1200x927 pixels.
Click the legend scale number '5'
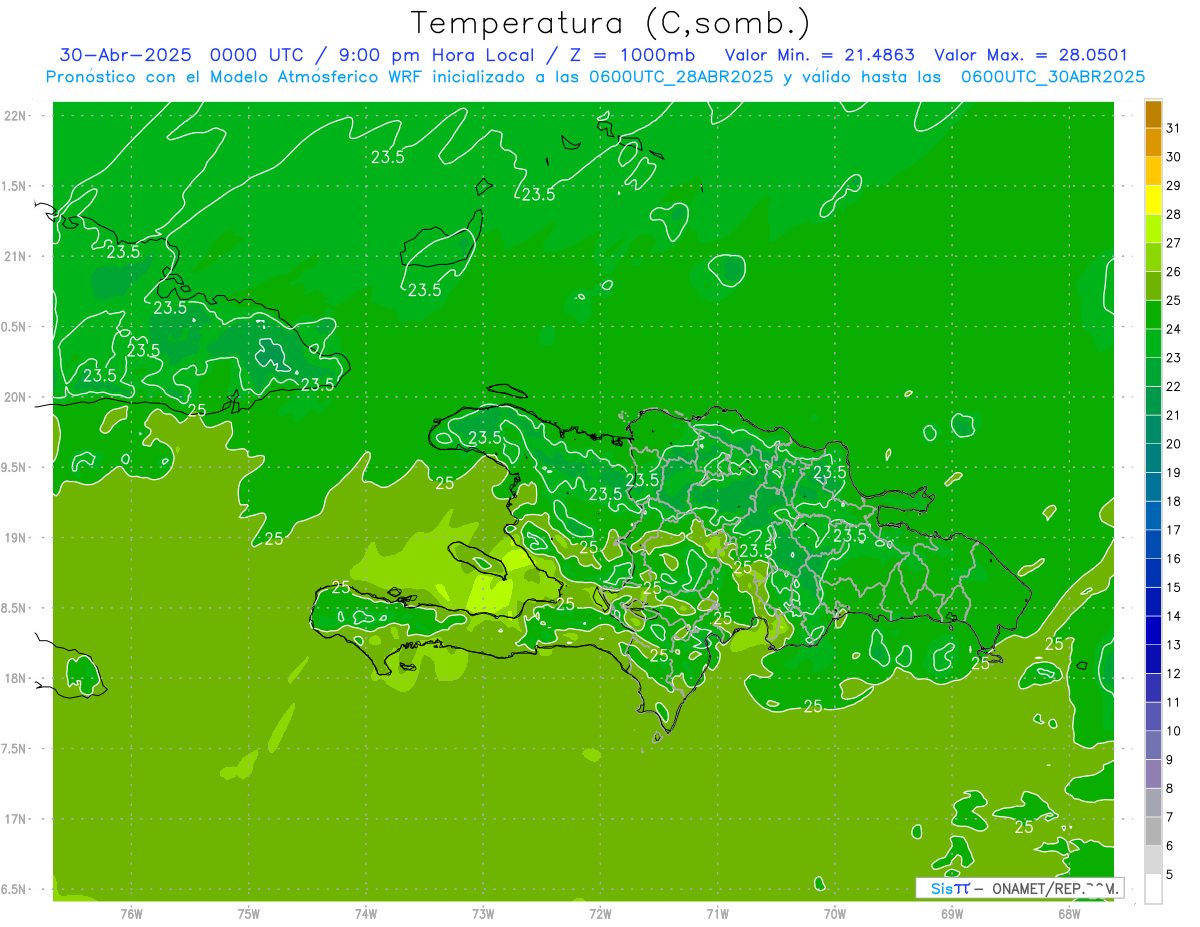1170,875
